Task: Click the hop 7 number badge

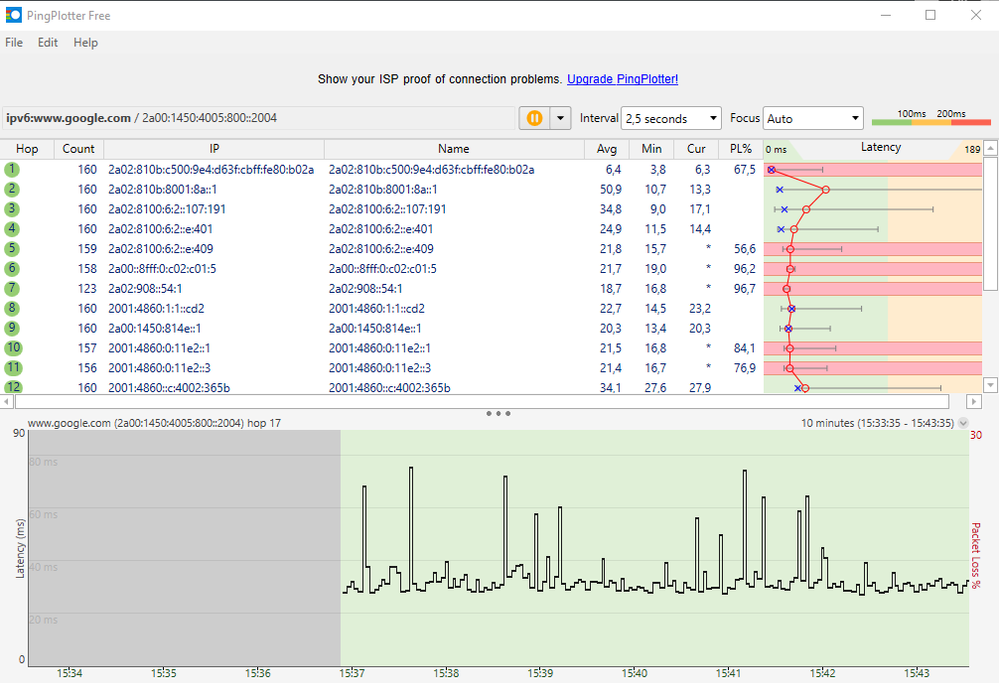Action: point(11,288)
